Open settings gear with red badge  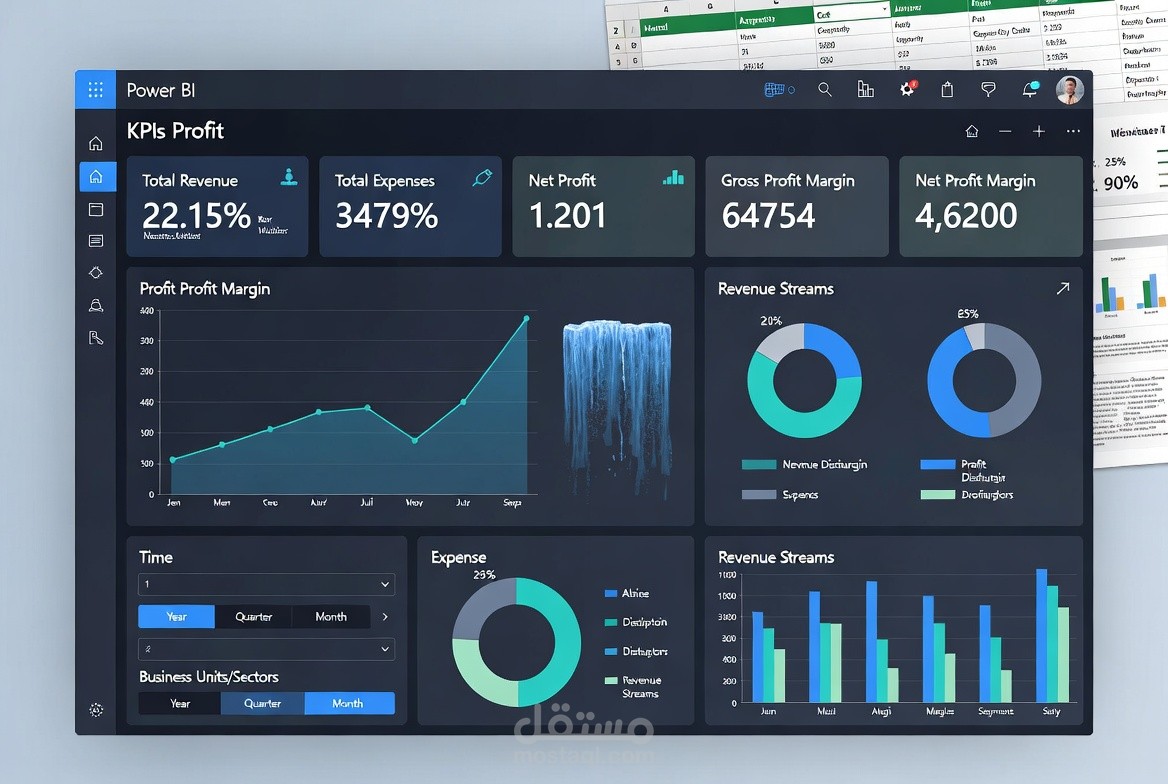pyautogui.click(x=907, y=89)
